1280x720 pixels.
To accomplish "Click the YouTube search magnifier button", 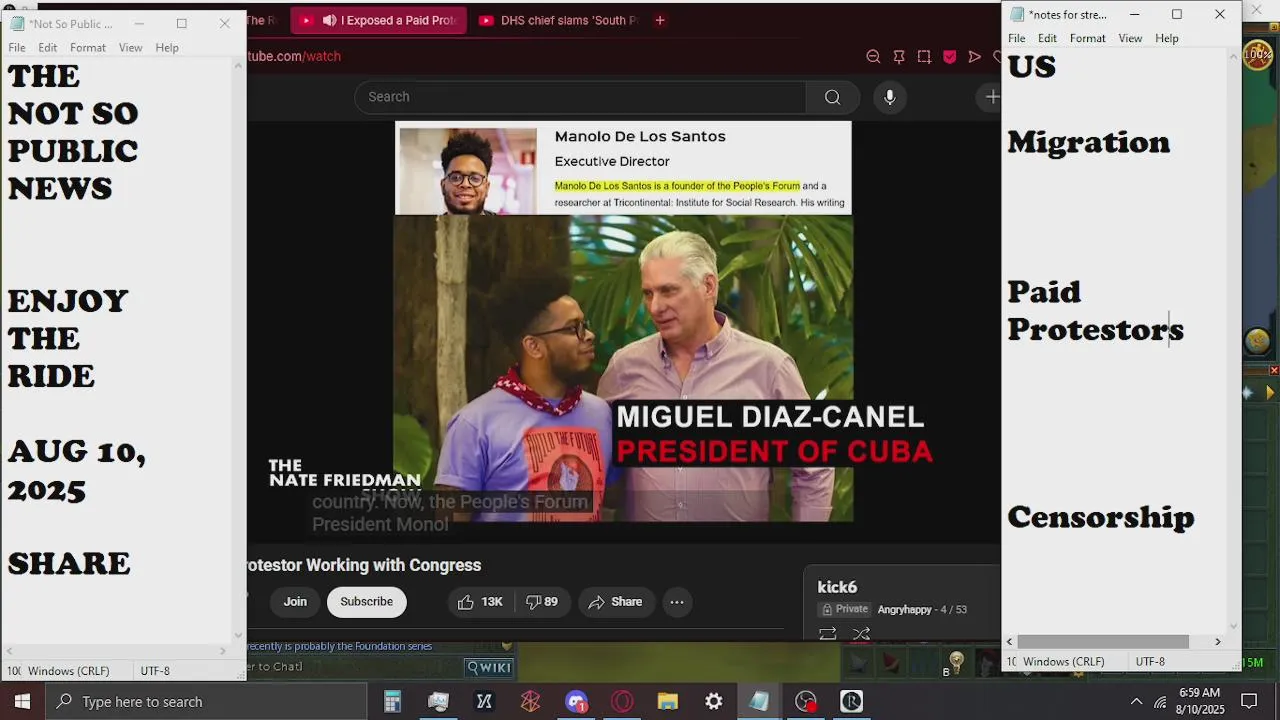I will coord(832,97).
